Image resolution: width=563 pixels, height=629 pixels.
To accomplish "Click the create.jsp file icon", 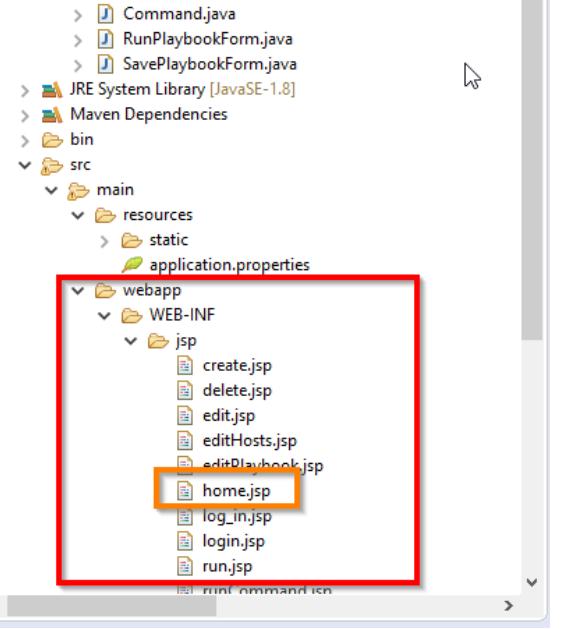I will point(185,366).
